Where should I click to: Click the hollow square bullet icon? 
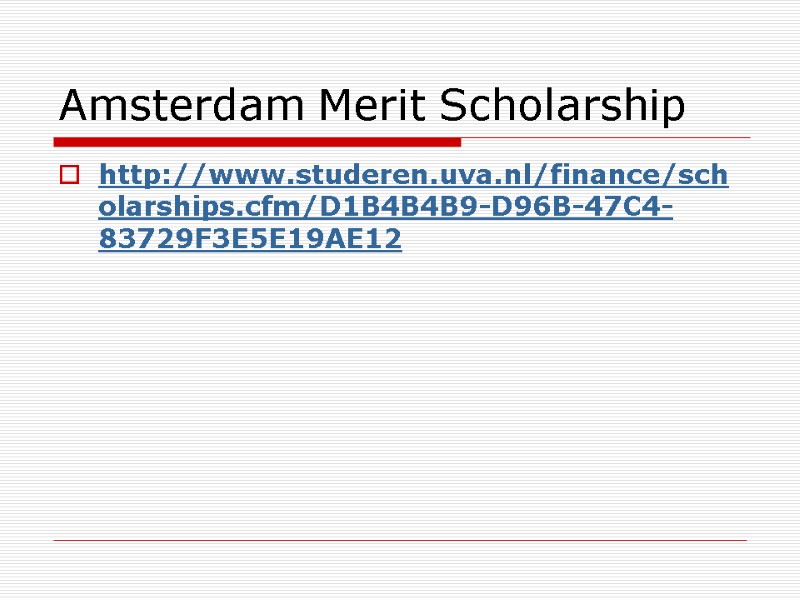(69, 177)
